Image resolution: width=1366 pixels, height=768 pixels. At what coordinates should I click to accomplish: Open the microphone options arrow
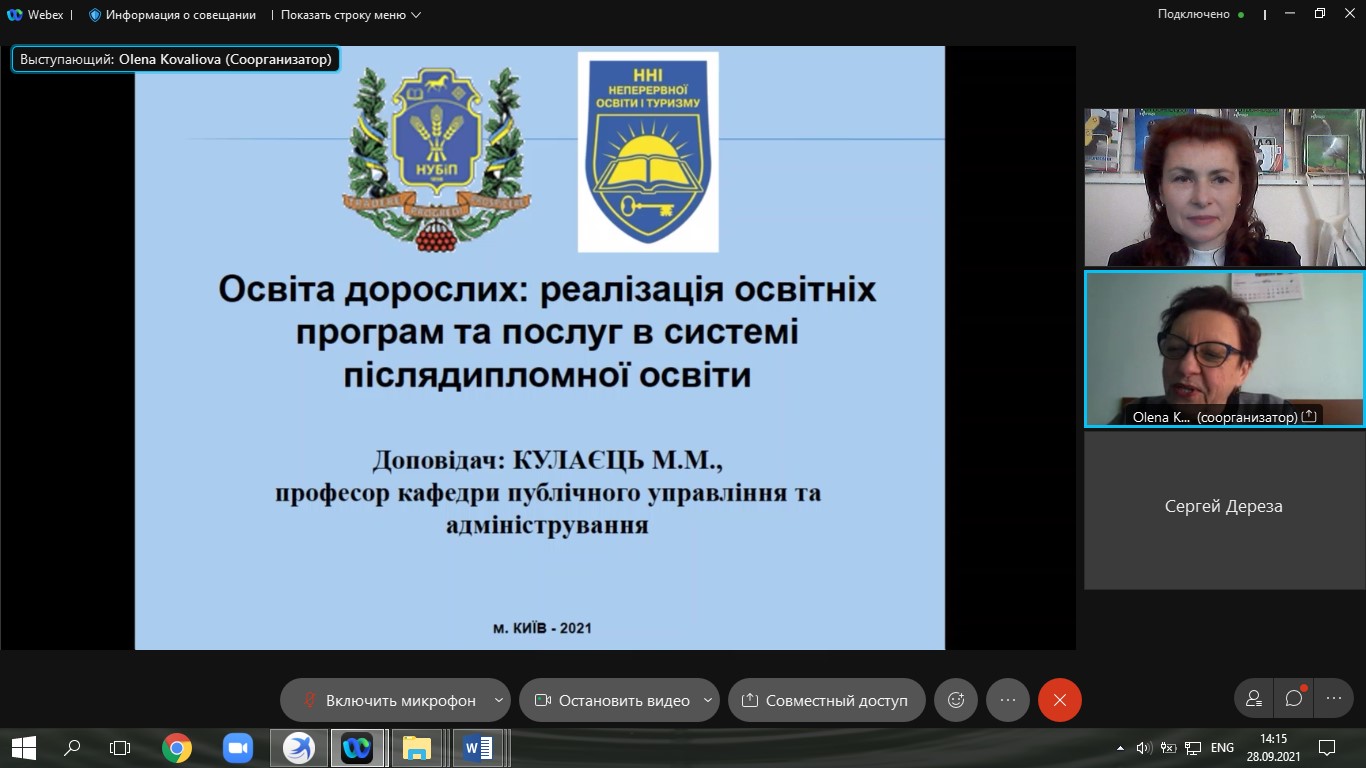click(499, 700)
